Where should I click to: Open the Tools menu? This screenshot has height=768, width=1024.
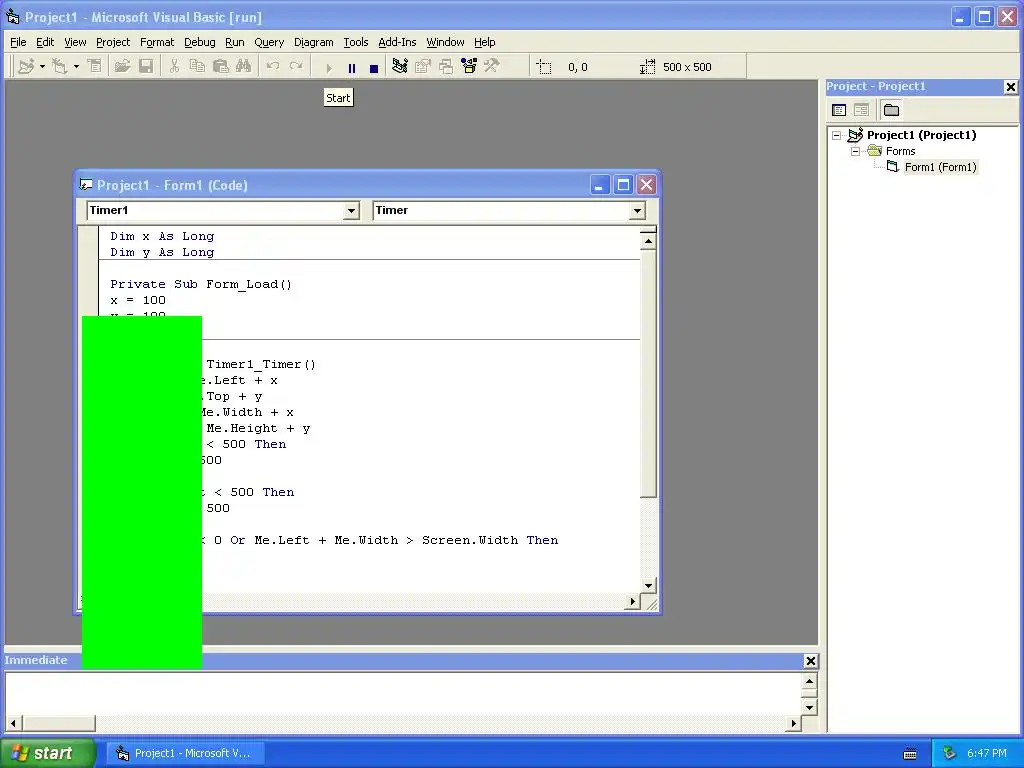click(x=356, y=42)
